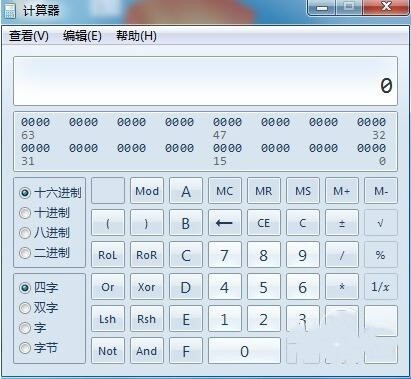Click the Xor logic key

147,287
